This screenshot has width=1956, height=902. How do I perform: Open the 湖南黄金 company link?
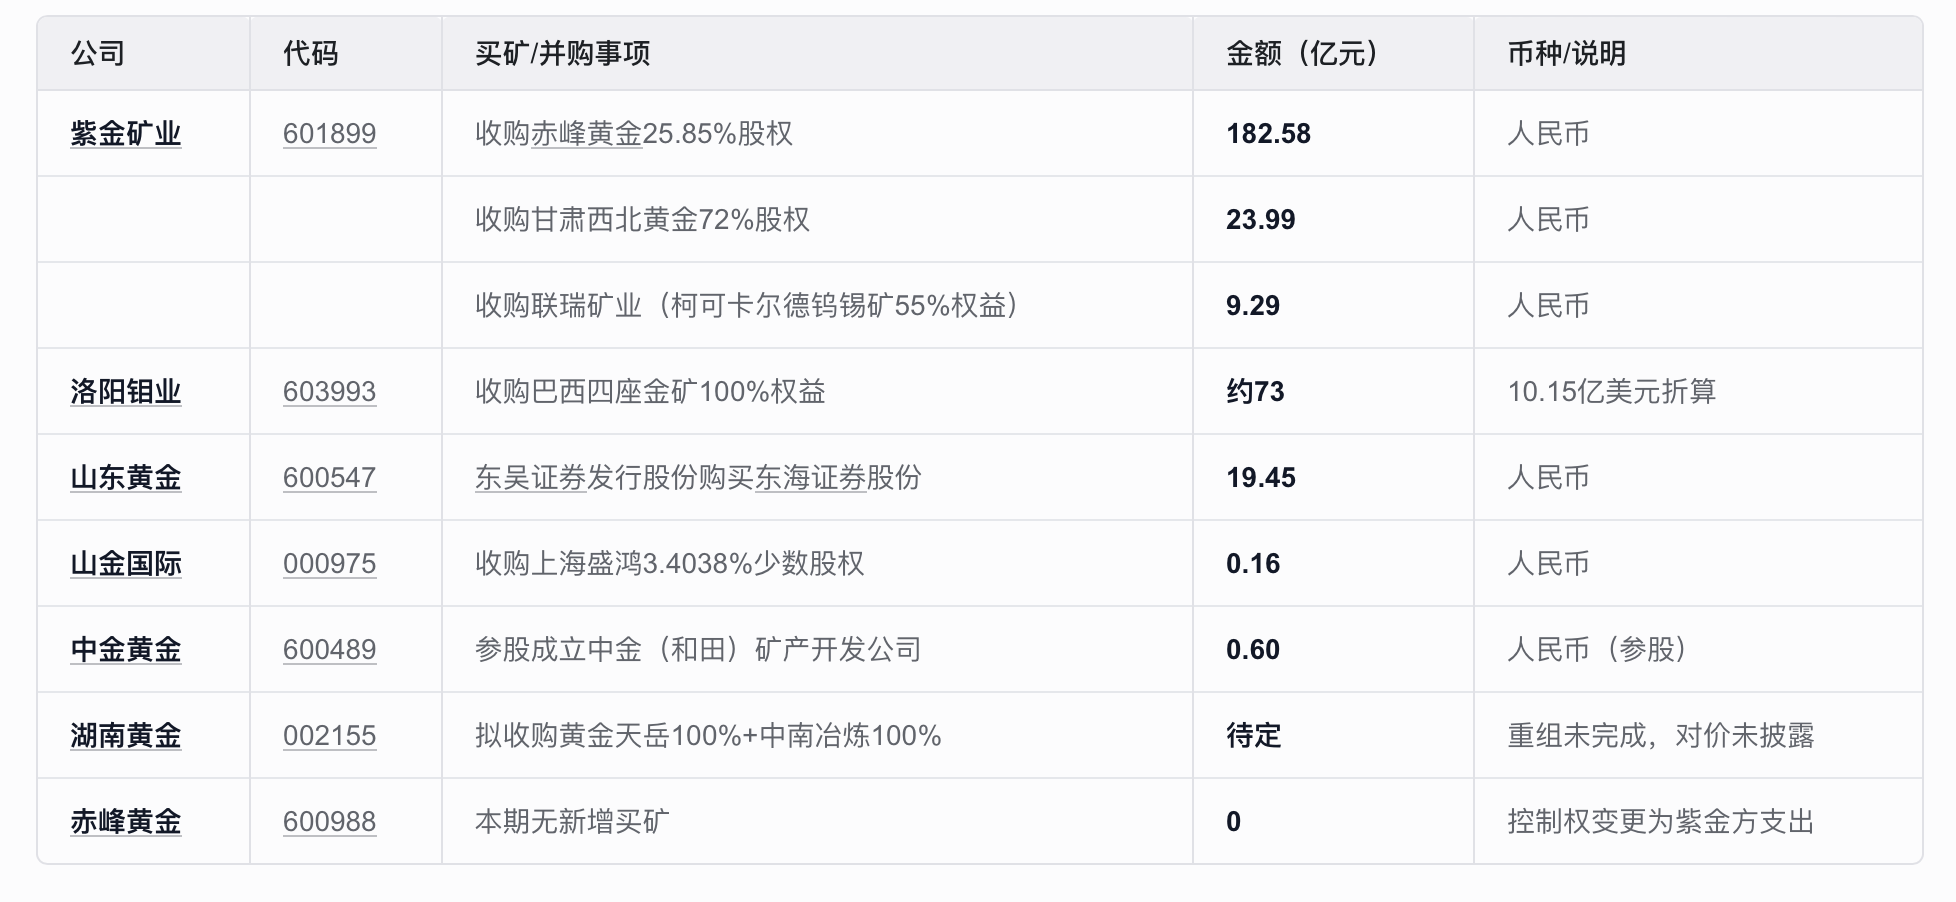(x=126, y=736)
